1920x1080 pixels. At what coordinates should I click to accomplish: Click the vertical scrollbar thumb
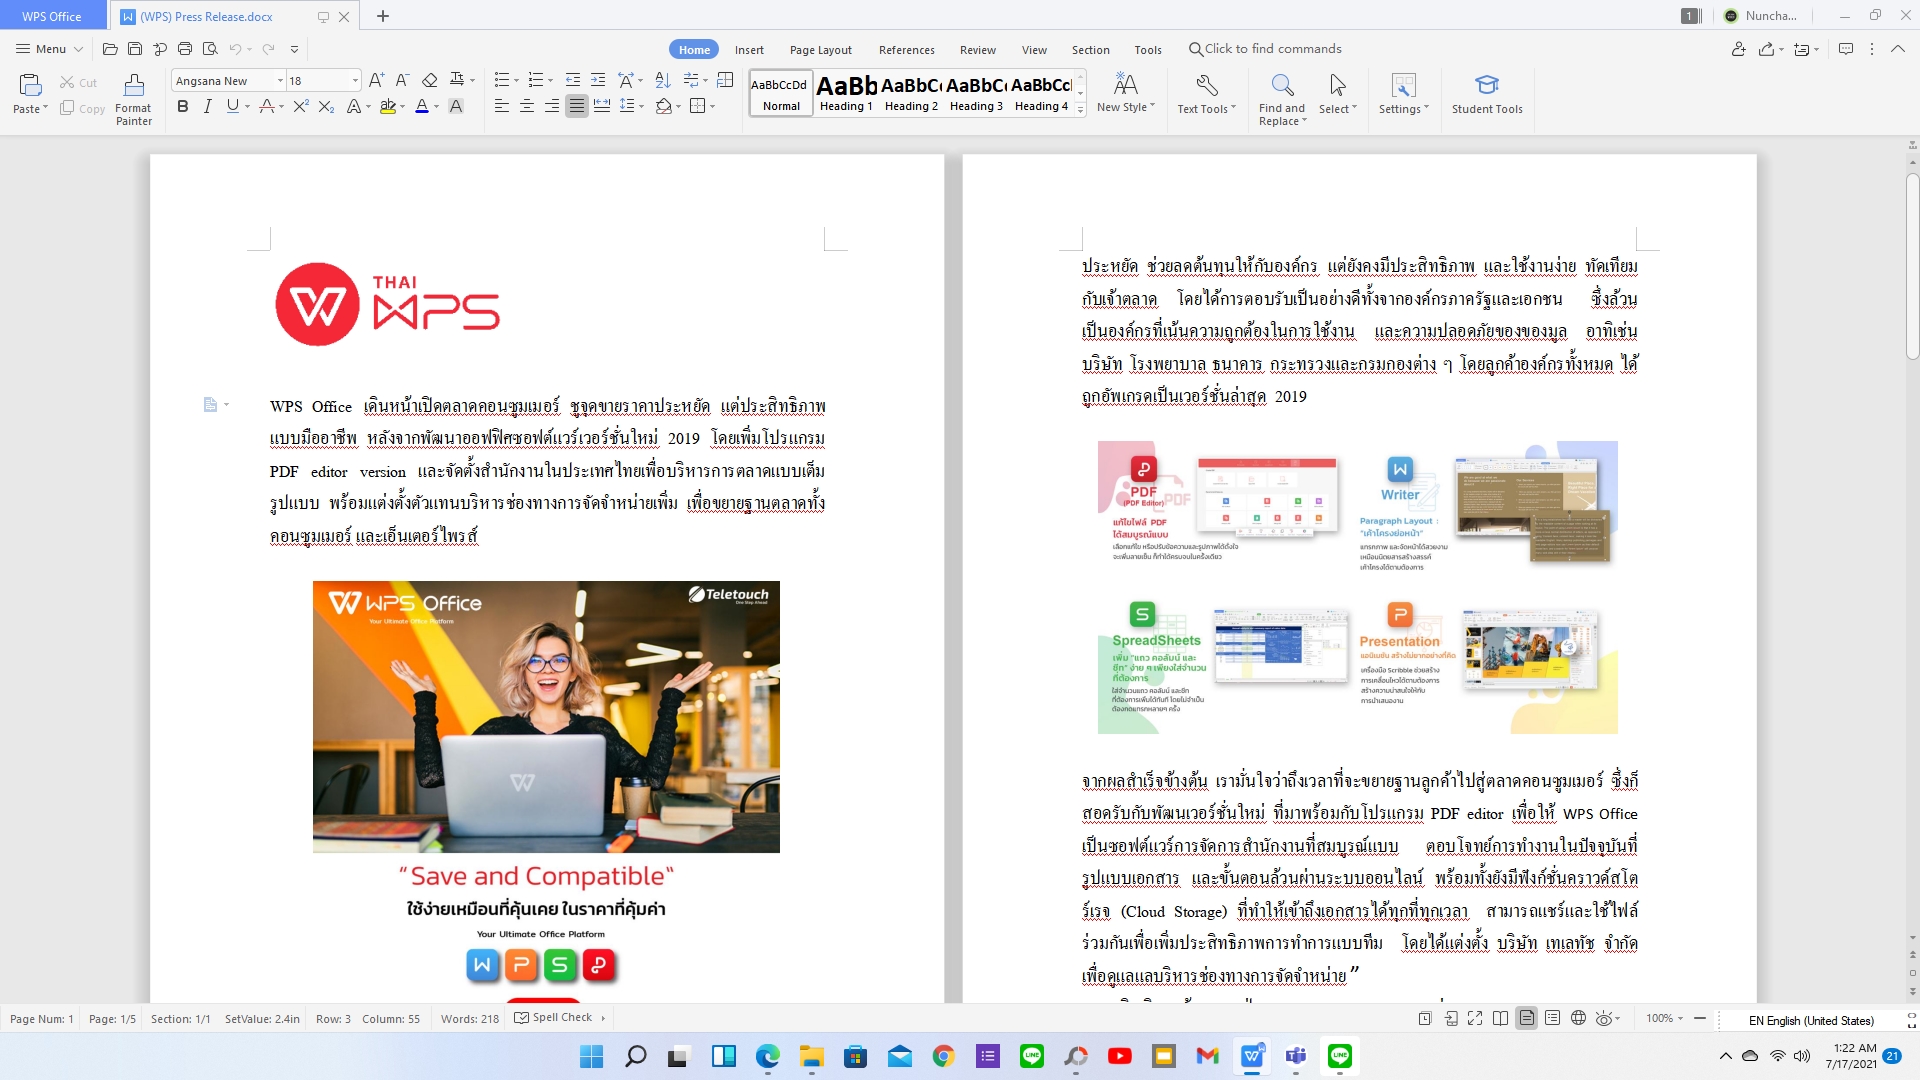point(1912,265)
